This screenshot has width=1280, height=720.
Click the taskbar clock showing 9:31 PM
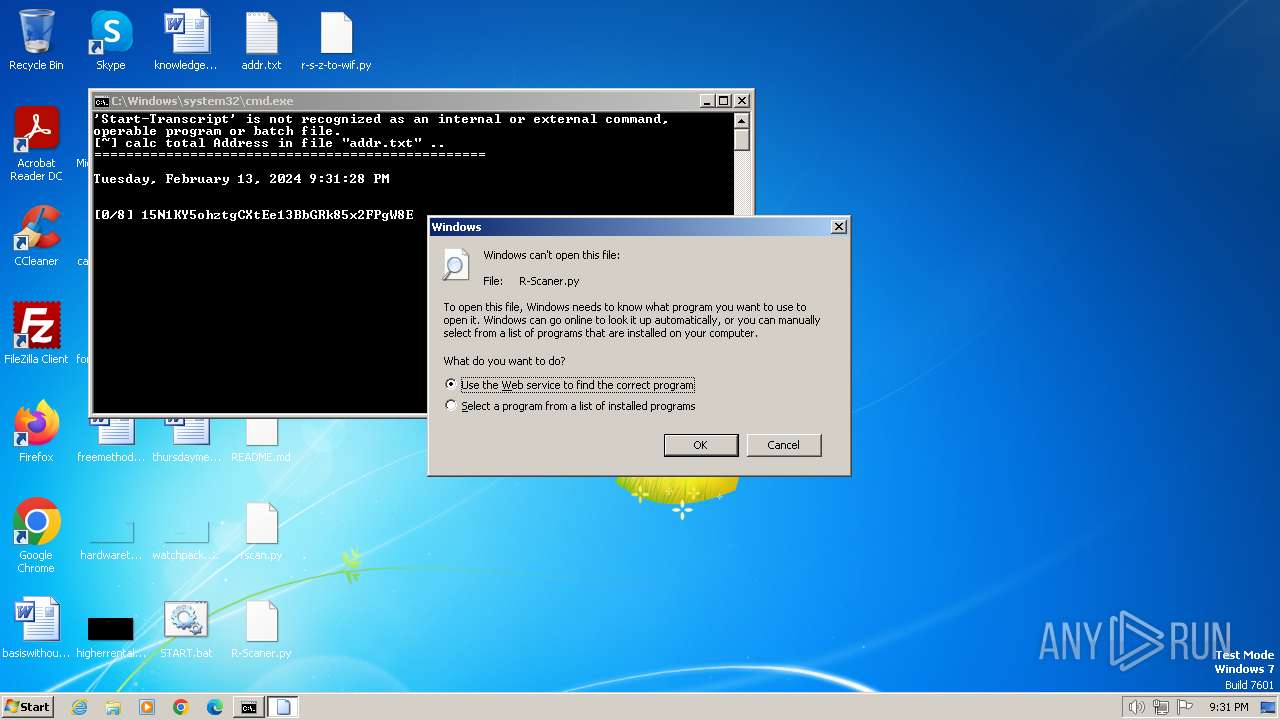(1228, 707)
